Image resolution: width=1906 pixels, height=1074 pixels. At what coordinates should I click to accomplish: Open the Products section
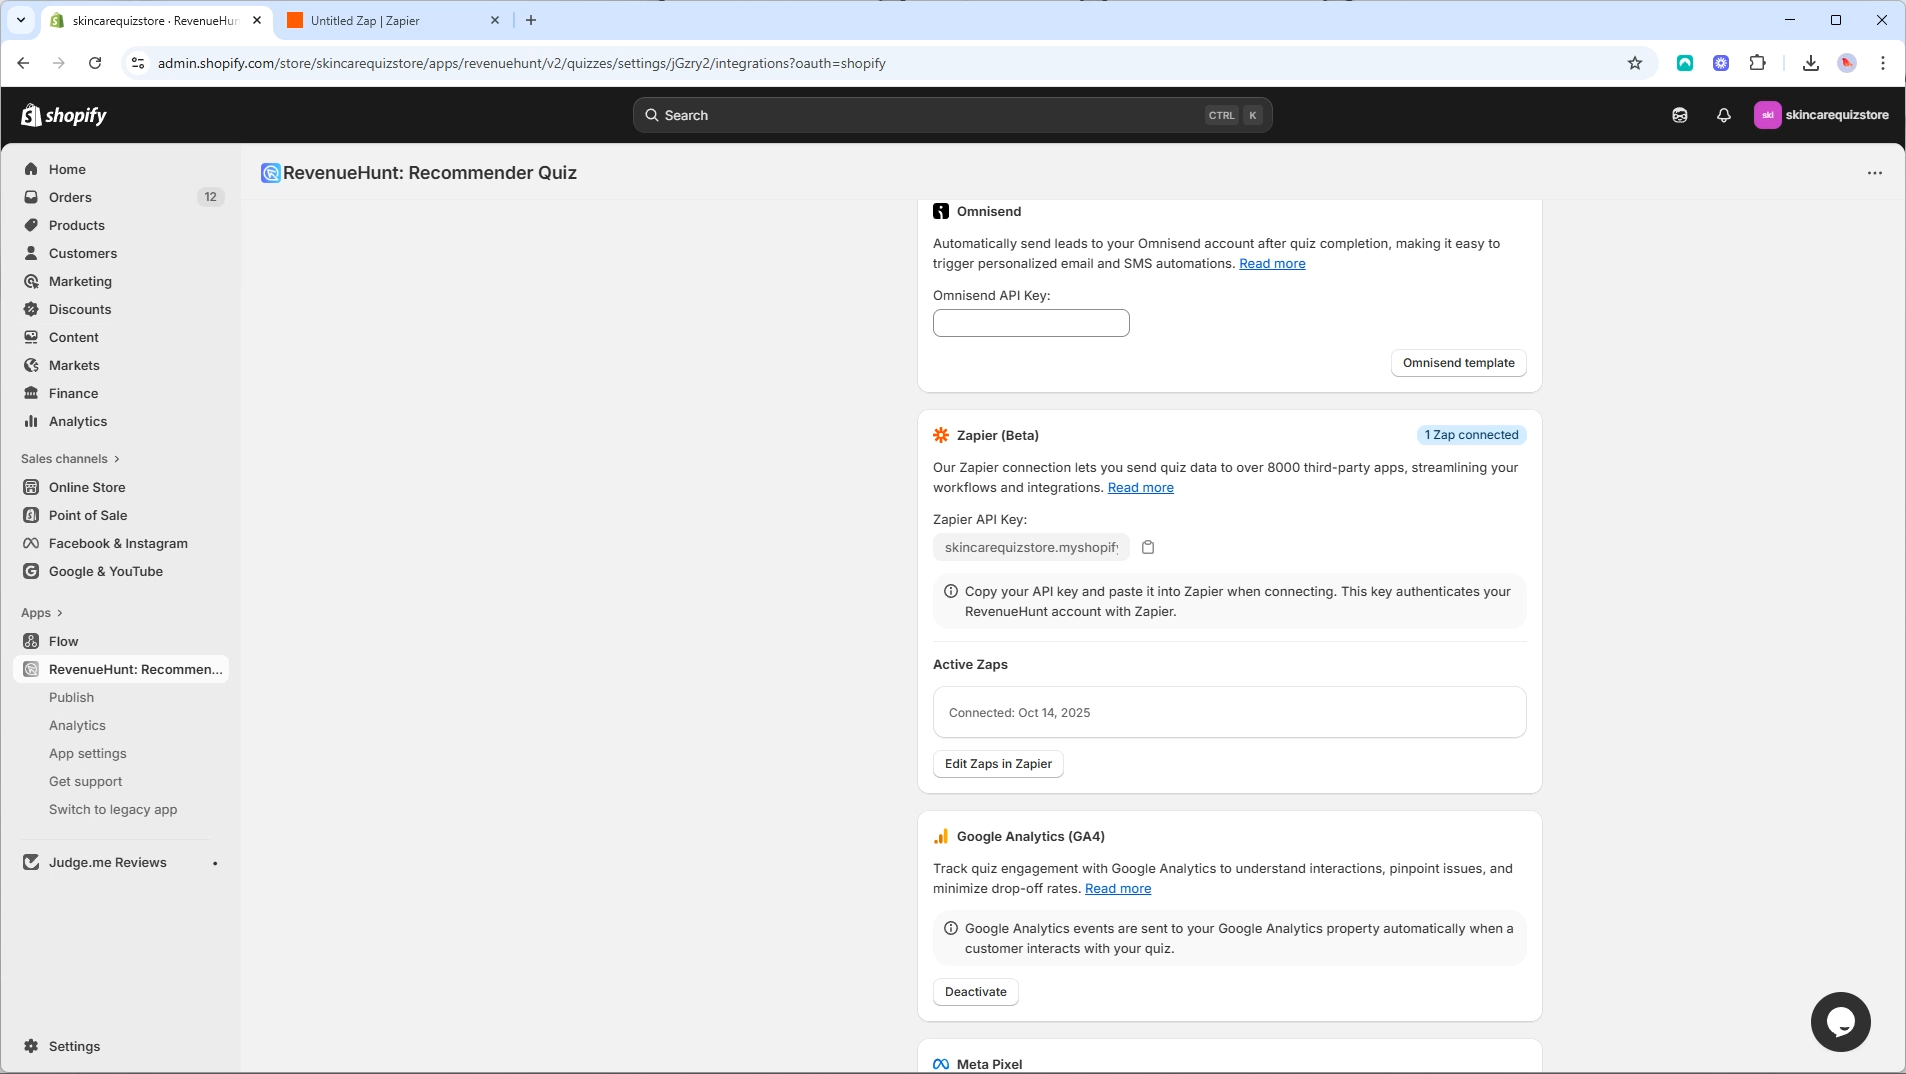click(x=77, y=225)
